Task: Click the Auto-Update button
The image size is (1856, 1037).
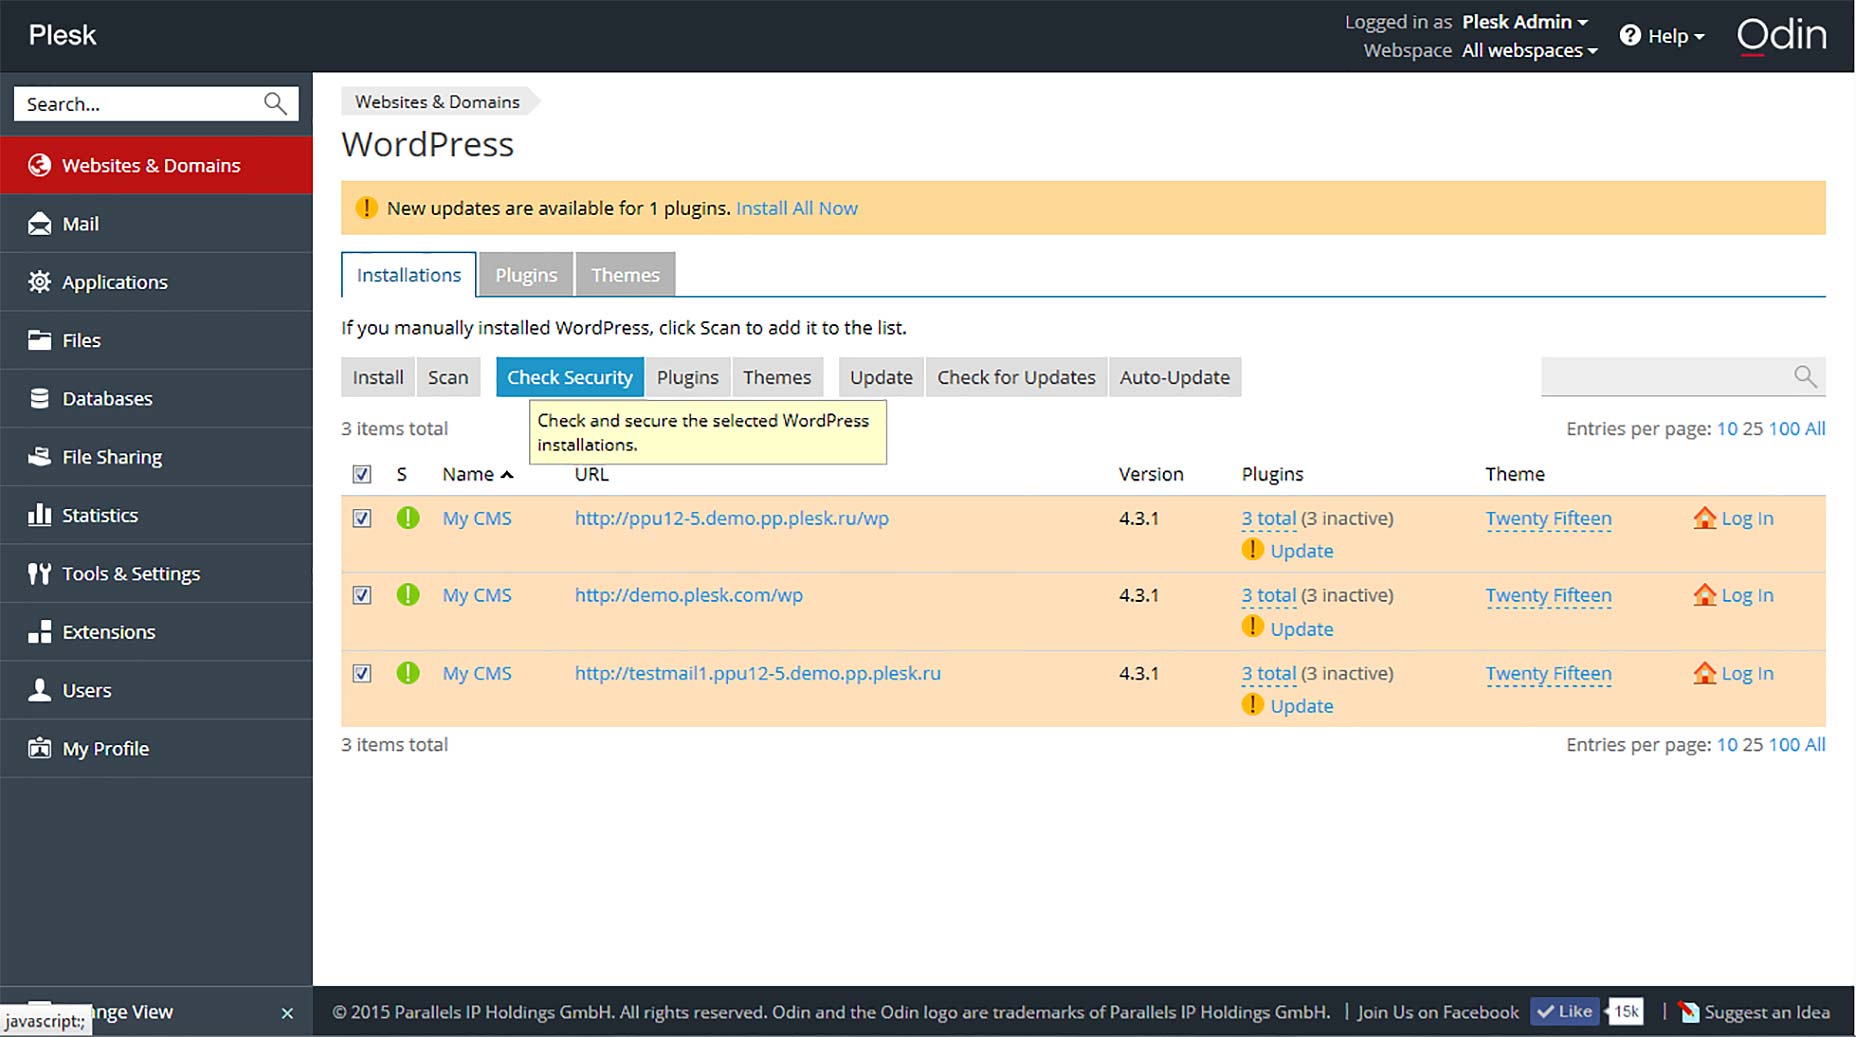Action: 1174,377
